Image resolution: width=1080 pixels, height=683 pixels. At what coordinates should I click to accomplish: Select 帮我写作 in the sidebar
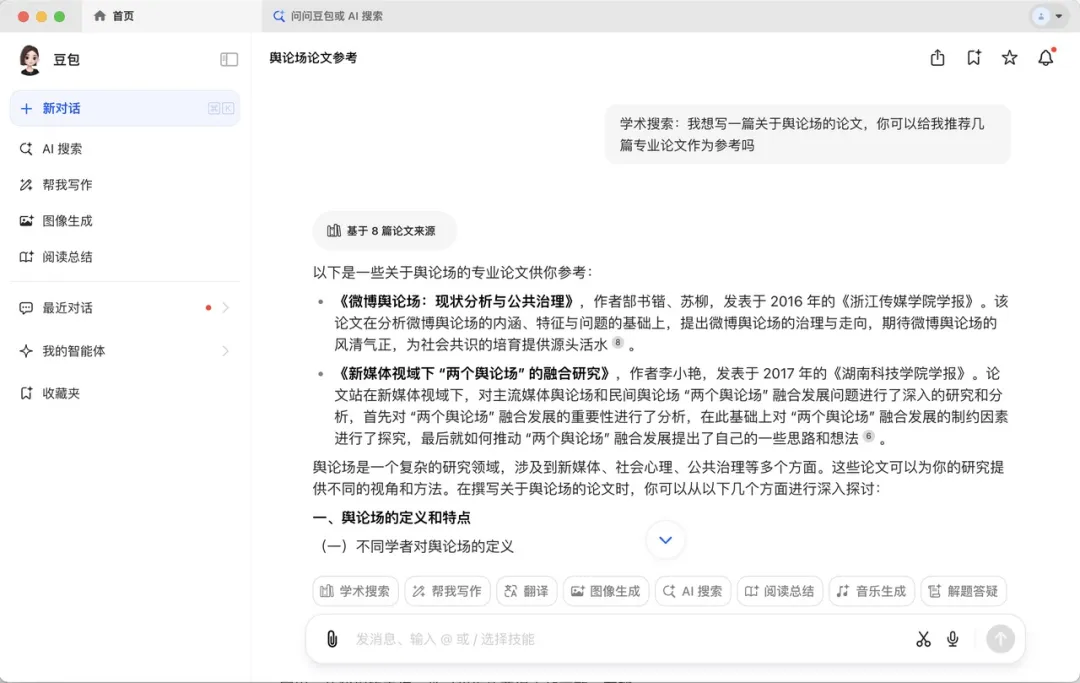[67, 185]
